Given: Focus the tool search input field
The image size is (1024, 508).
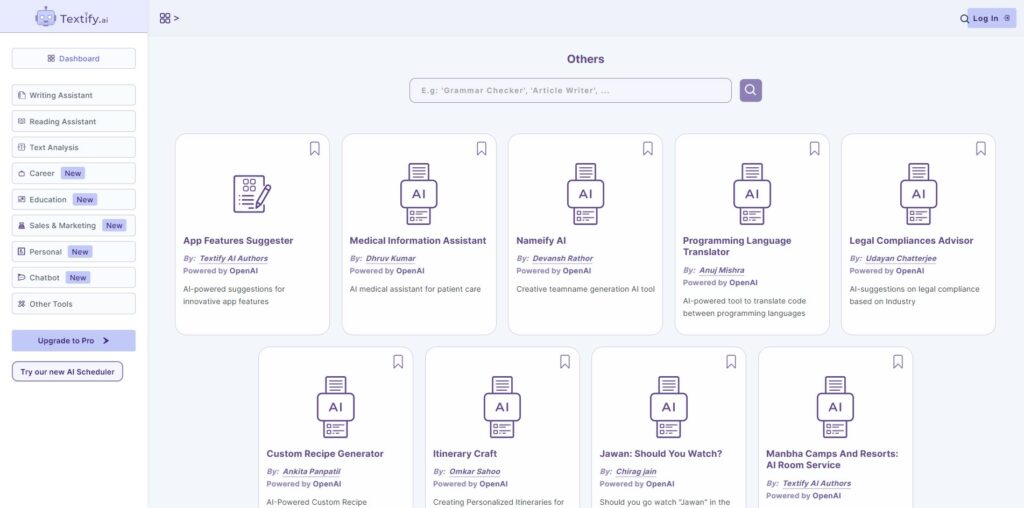Looking at the screenshot, I should point(570,91).
